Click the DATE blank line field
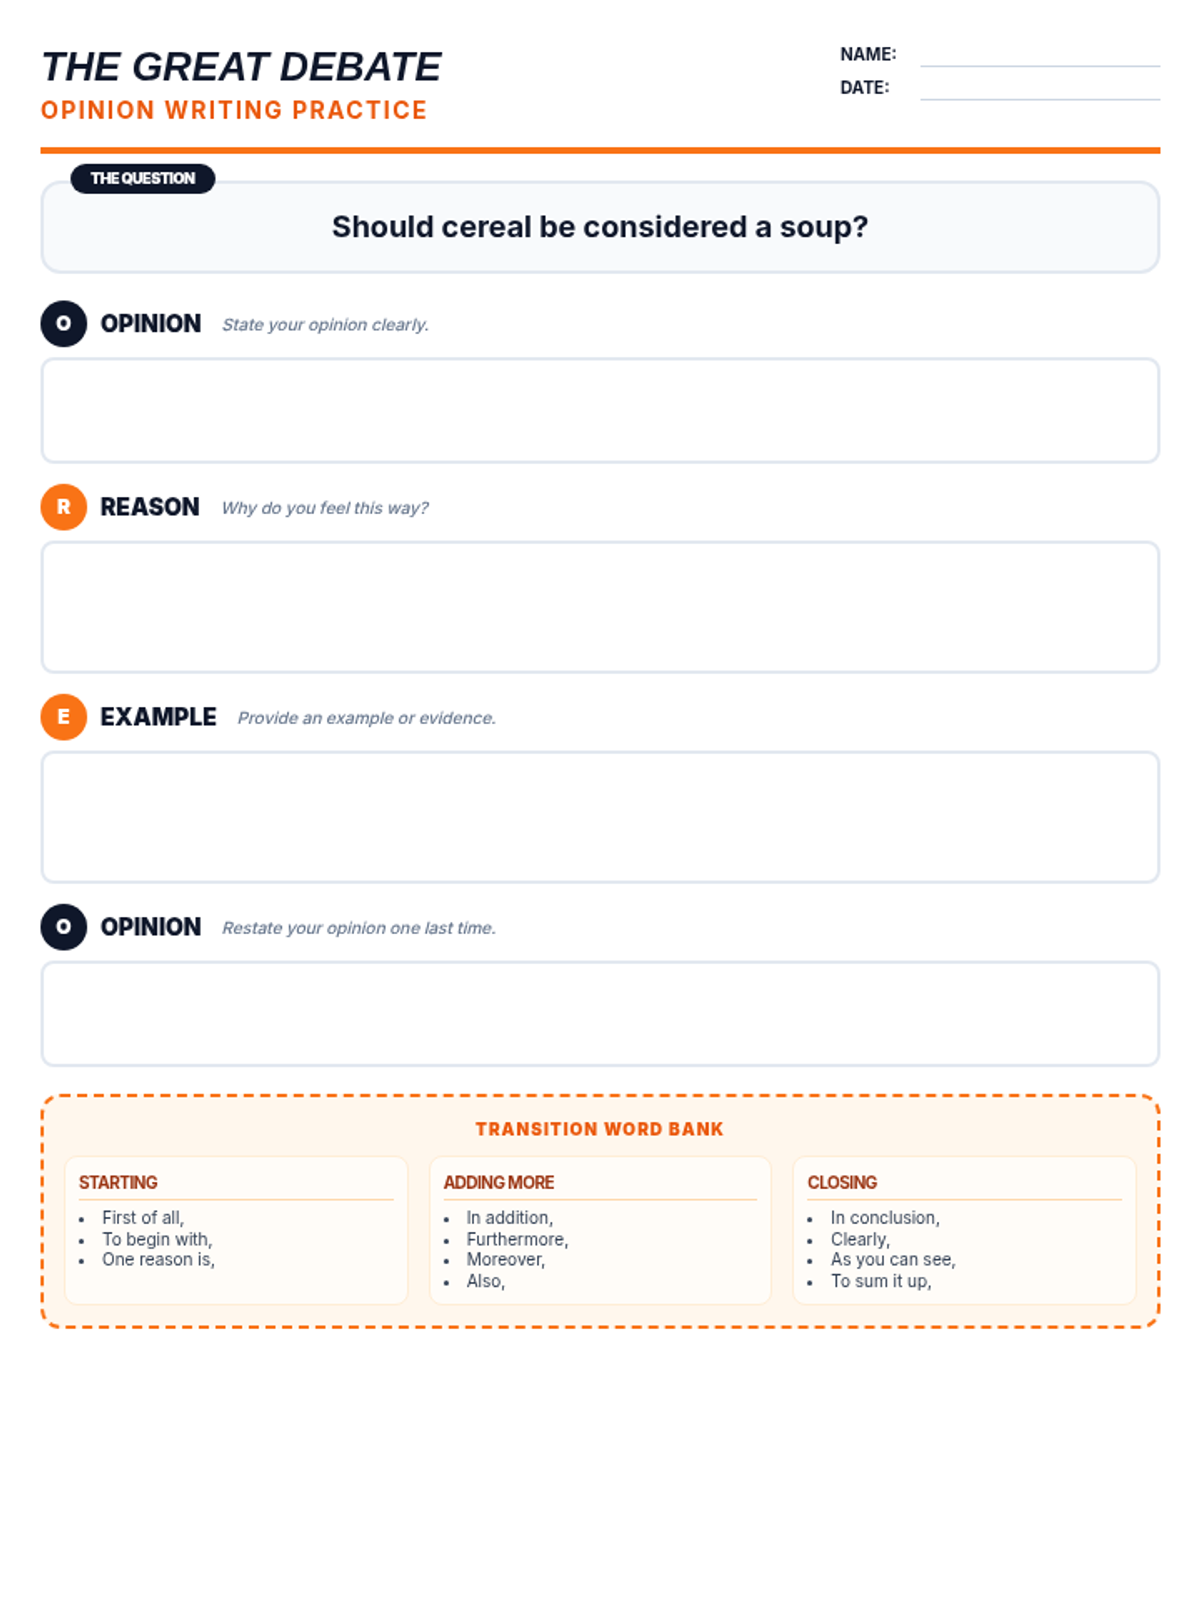Screen dimensions: 1200x1600 [1040, 88]
